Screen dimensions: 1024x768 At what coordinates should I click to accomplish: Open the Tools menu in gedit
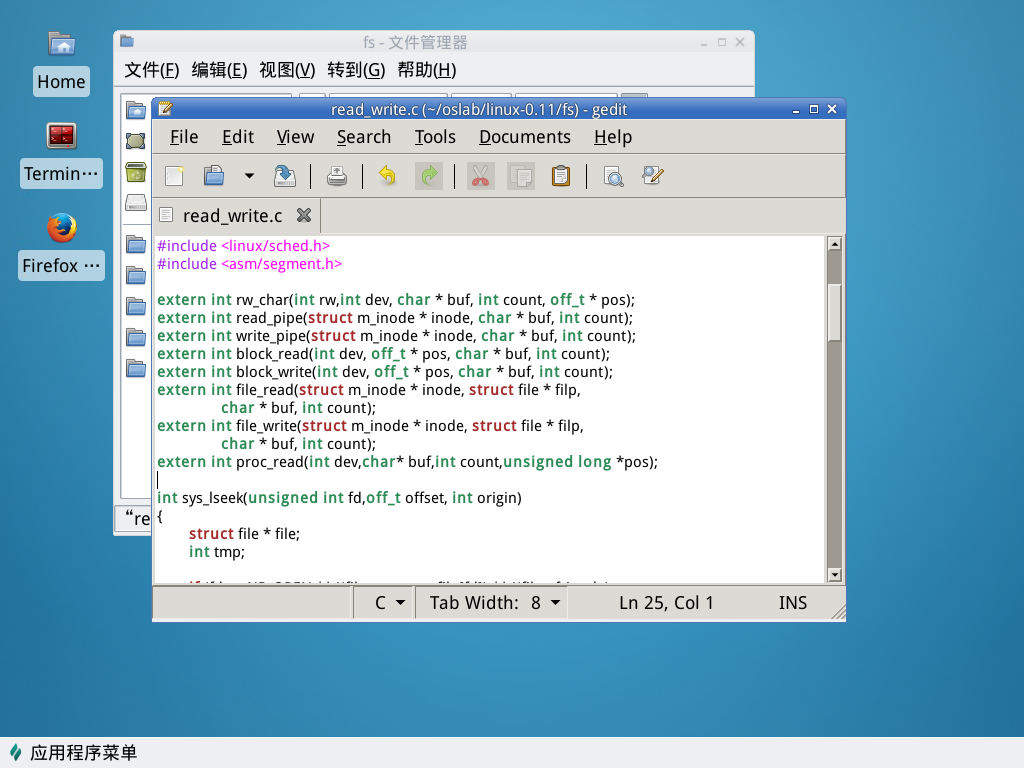point(435,137)
